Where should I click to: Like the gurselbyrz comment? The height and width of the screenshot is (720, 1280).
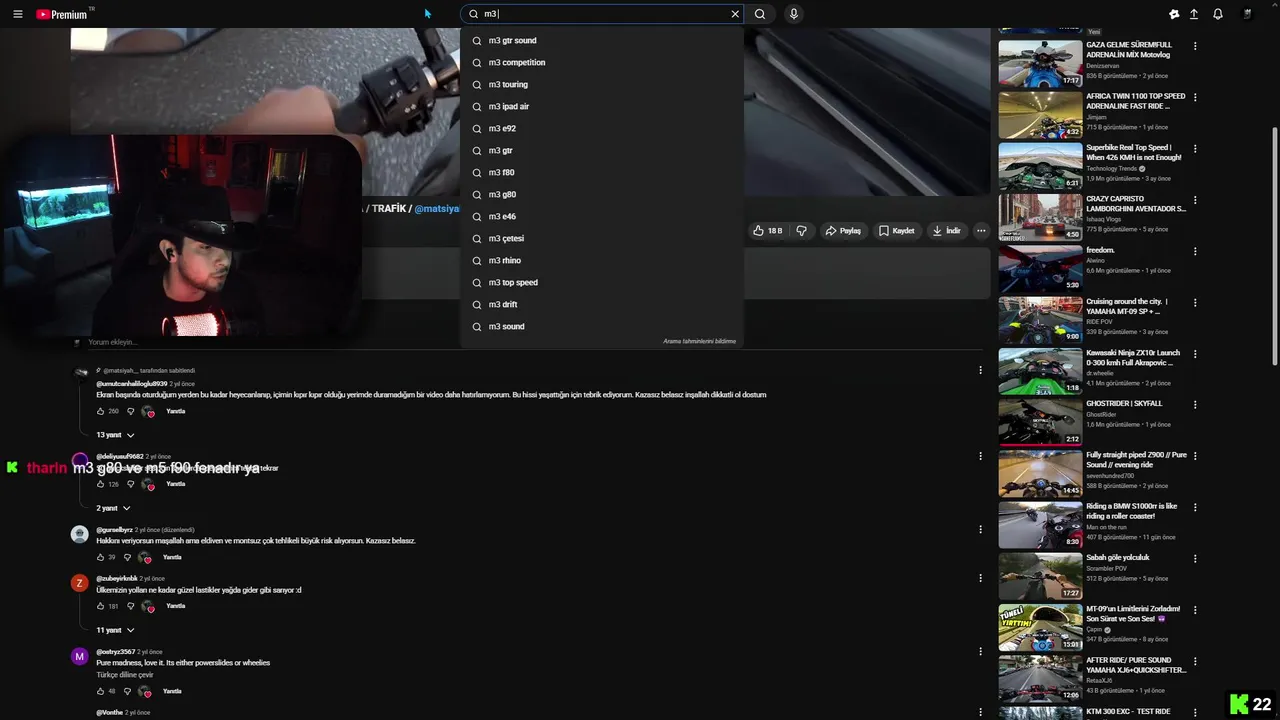coord(101,557)
